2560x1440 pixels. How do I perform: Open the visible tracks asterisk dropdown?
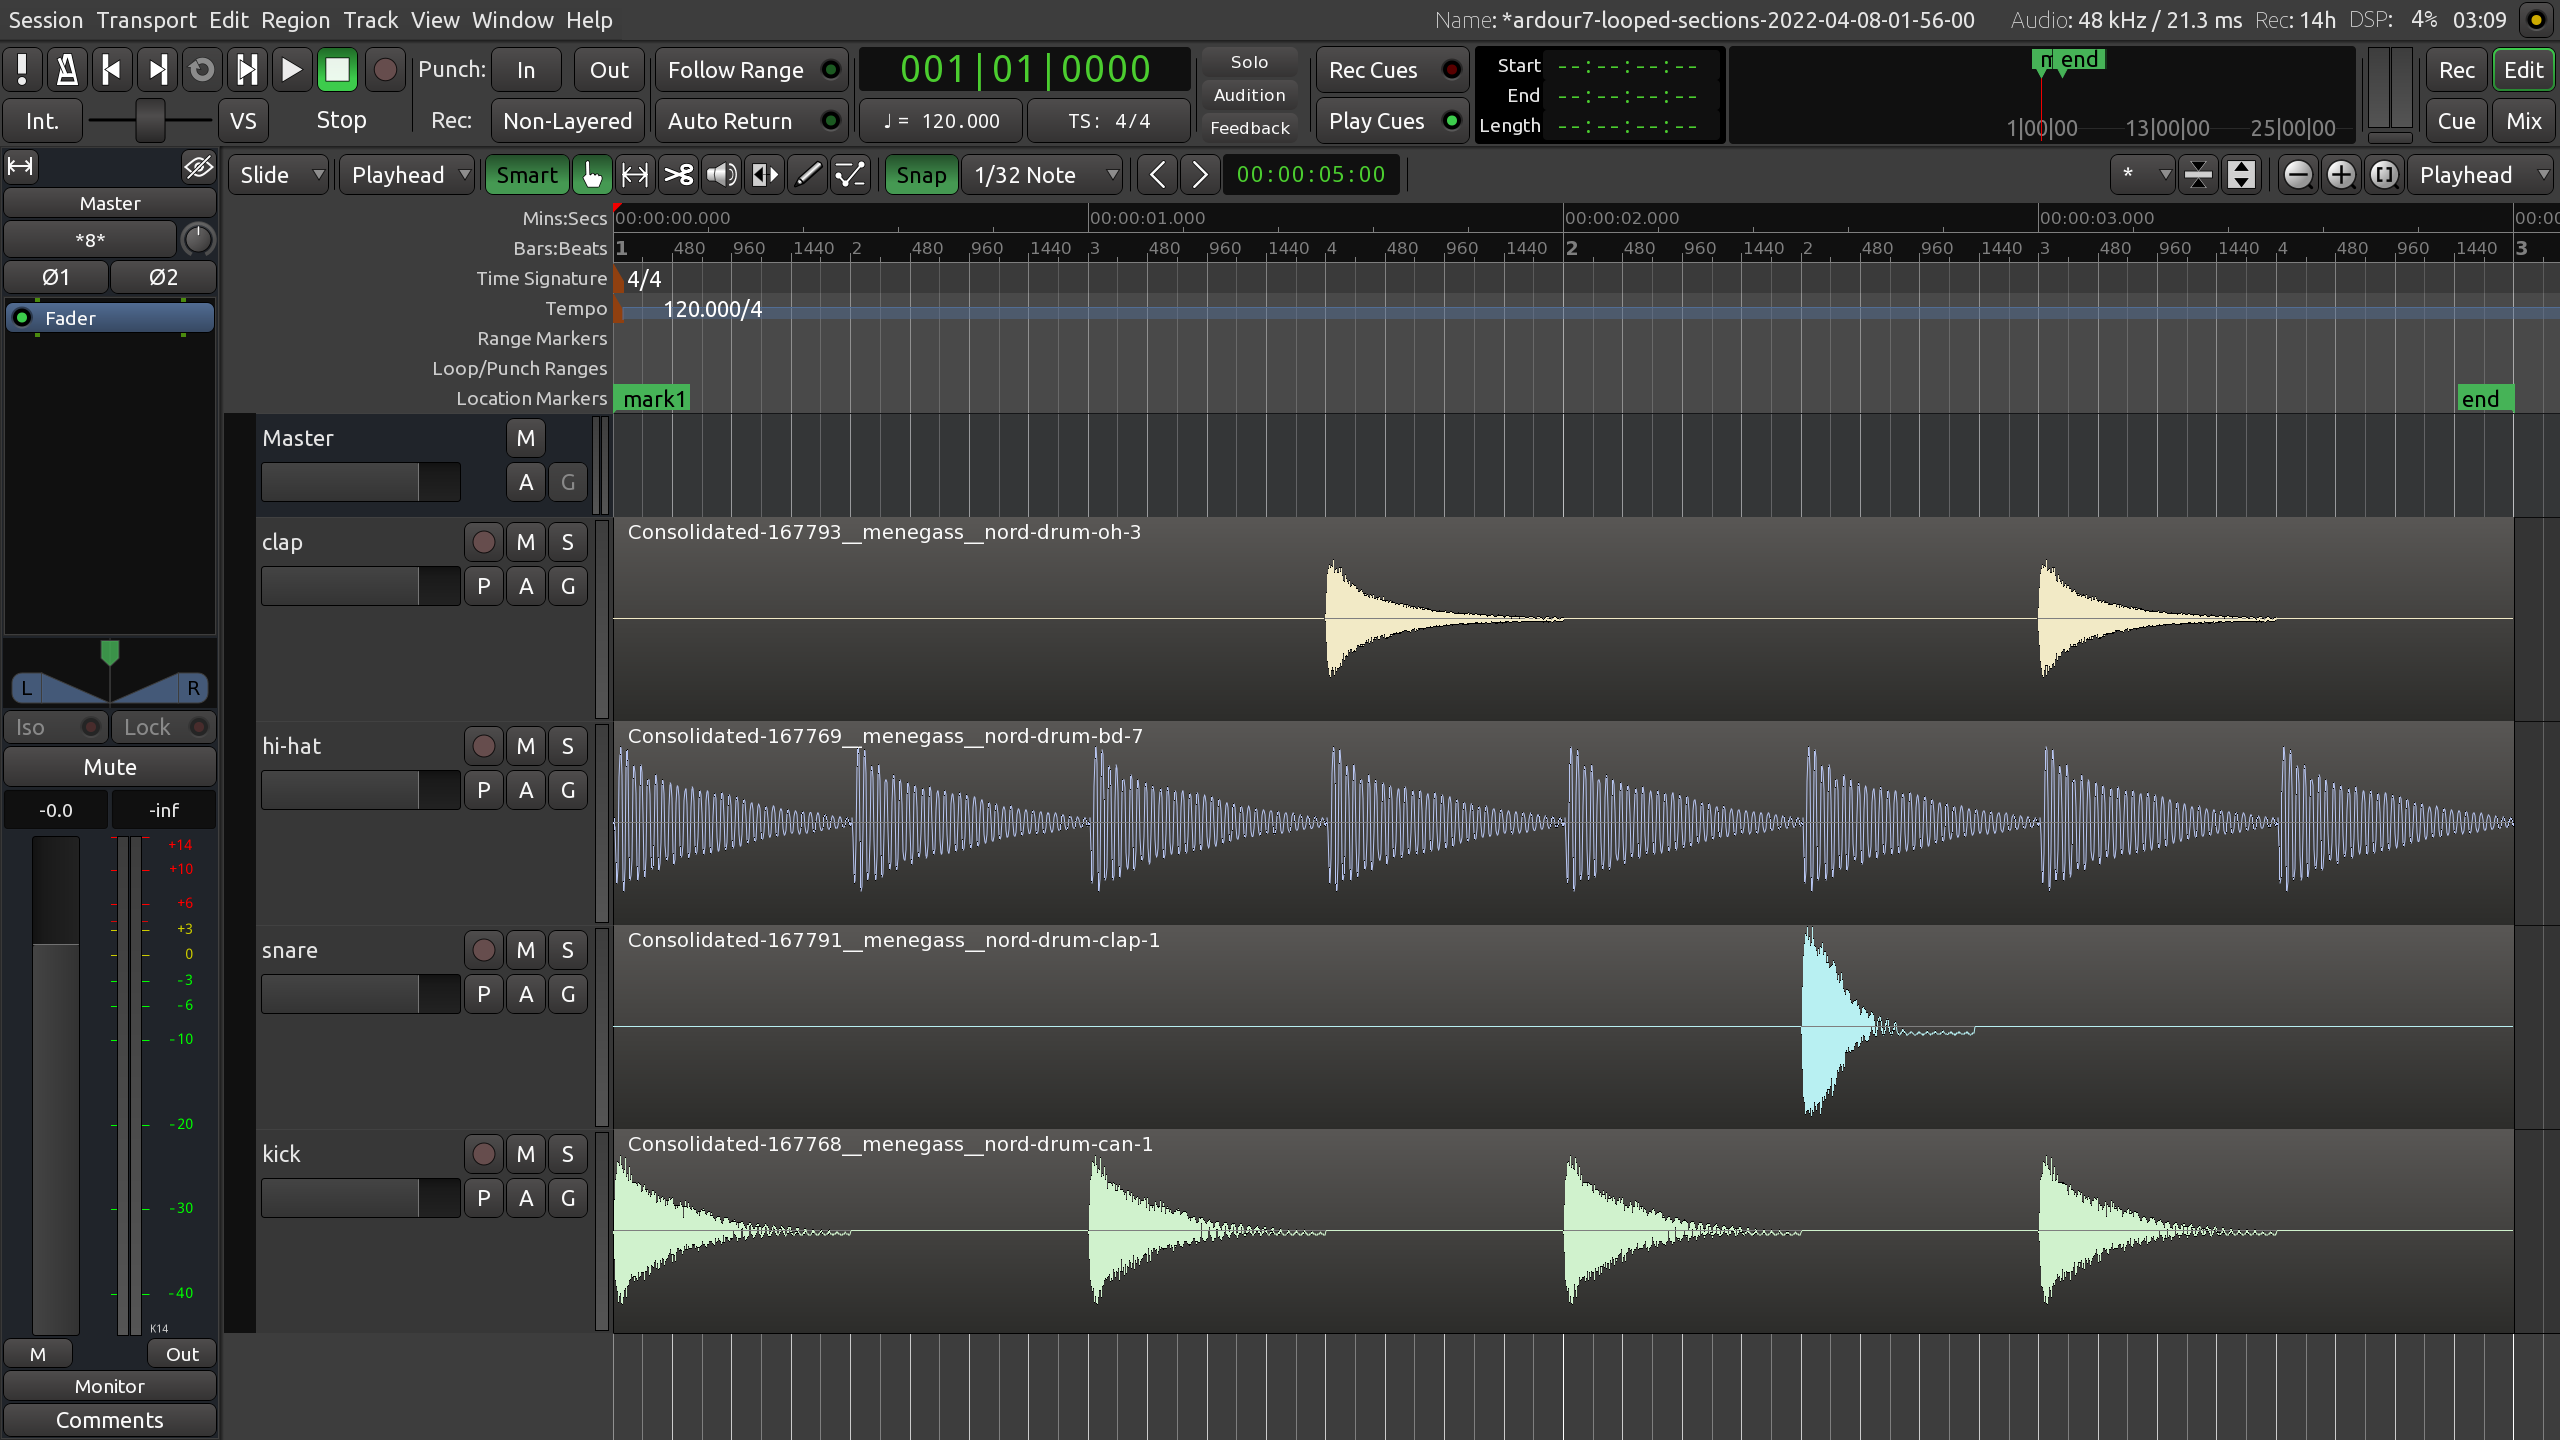pos(2142,175)
